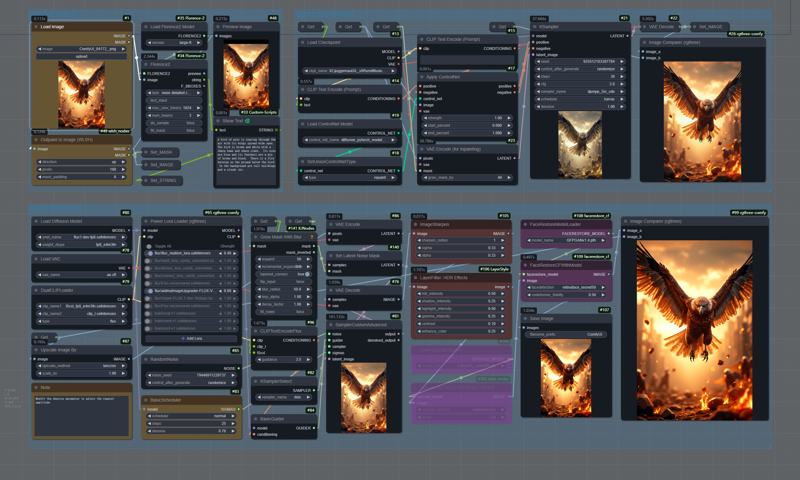Open the unet_name dropdown in Load Diffusion Model

coord(81,237)
